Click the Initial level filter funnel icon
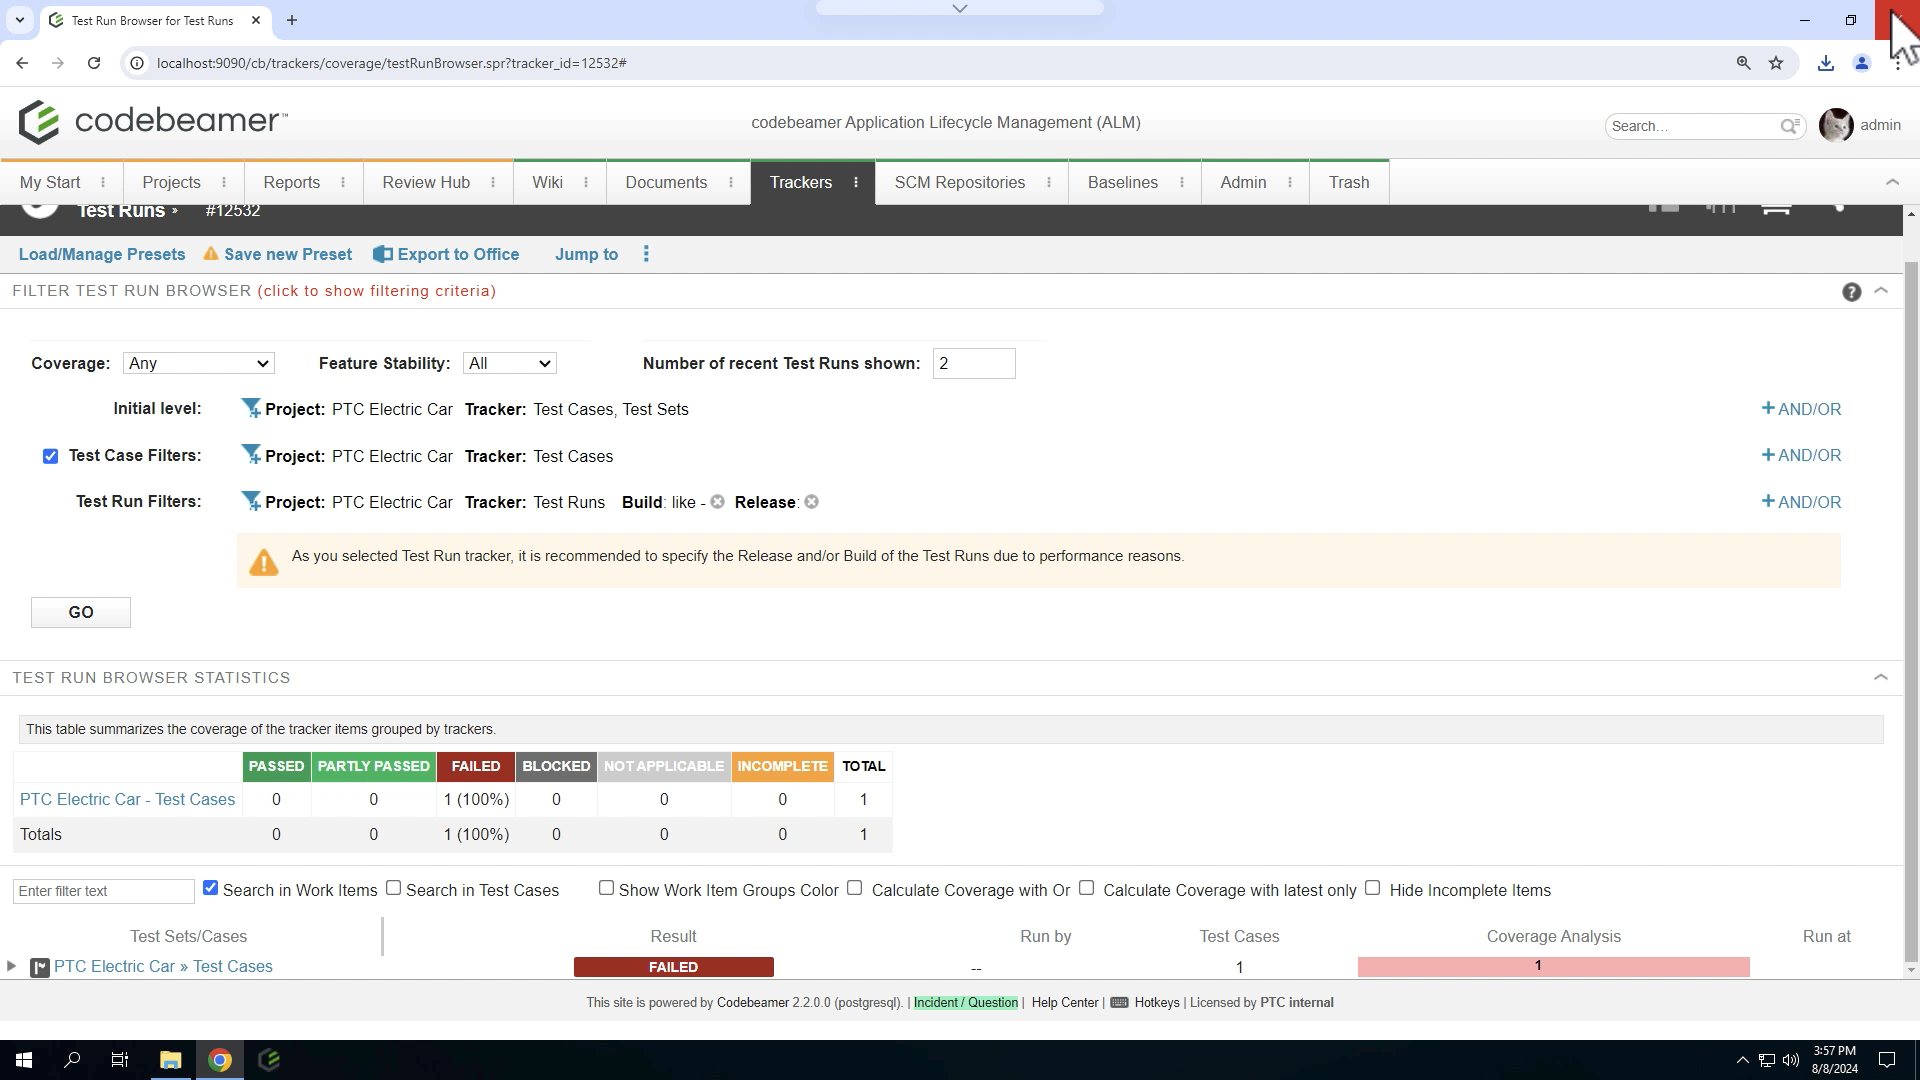This screenshot has width=1920, height=1080. coord(251,409)
